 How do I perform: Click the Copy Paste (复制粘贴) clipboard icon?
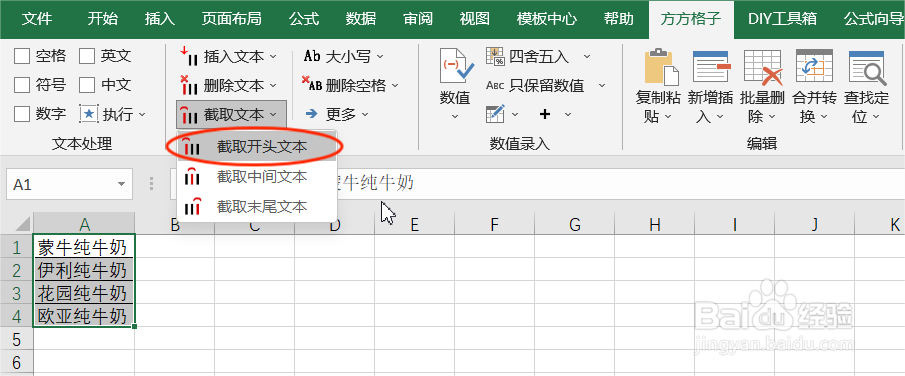661,67
